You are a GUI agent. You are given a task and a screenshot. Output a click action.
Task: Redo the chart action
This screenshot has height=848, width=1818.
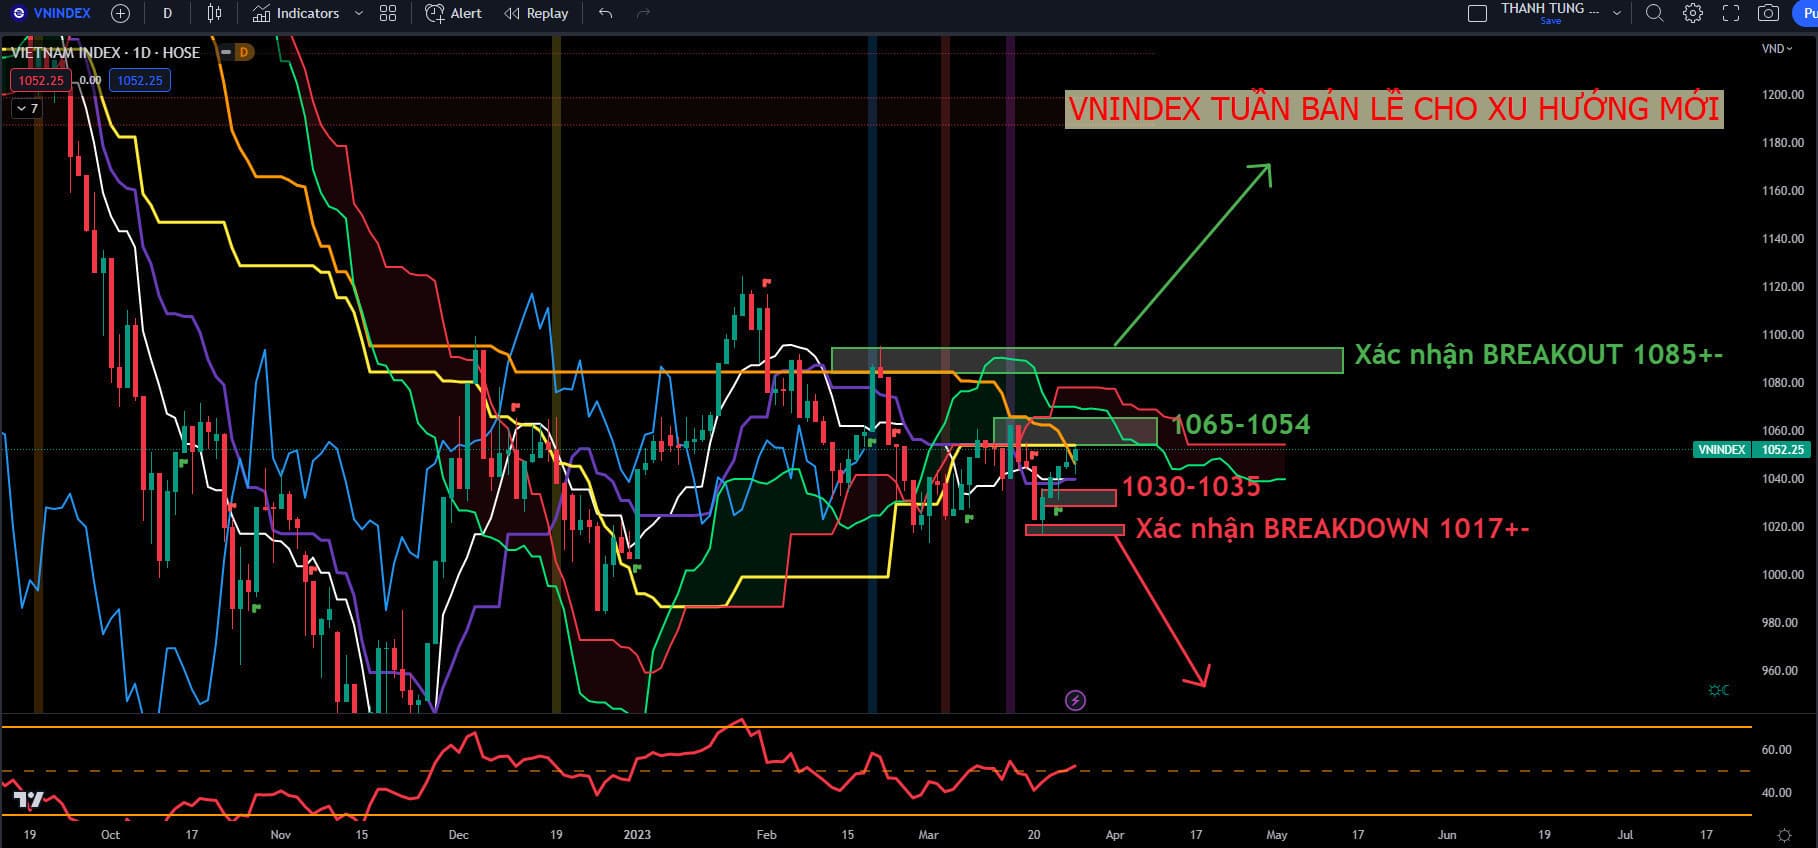tap(643, 13)
